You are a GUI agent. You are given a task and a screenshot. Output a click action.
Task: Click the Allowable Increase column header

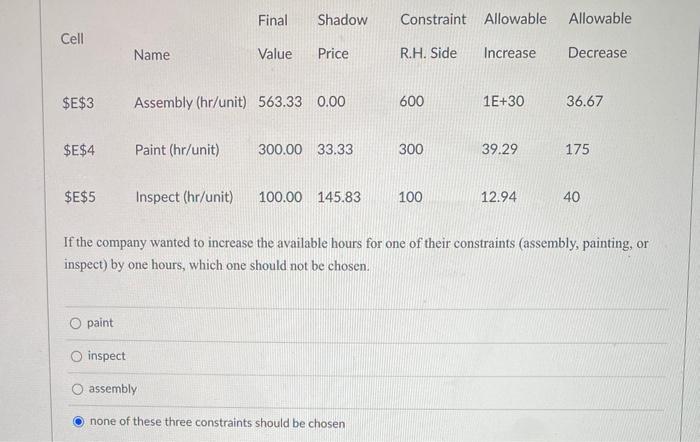[514, 36]
